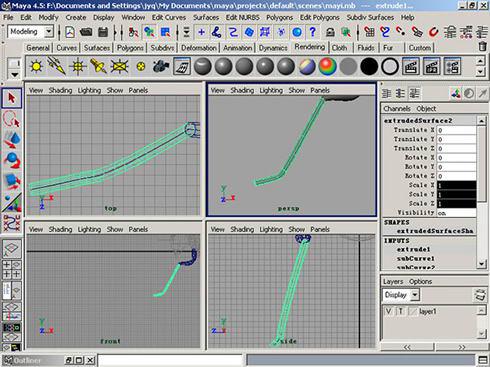Activate the Rotate tool
This screenshot has width=490, height=367.
(12, 160)
